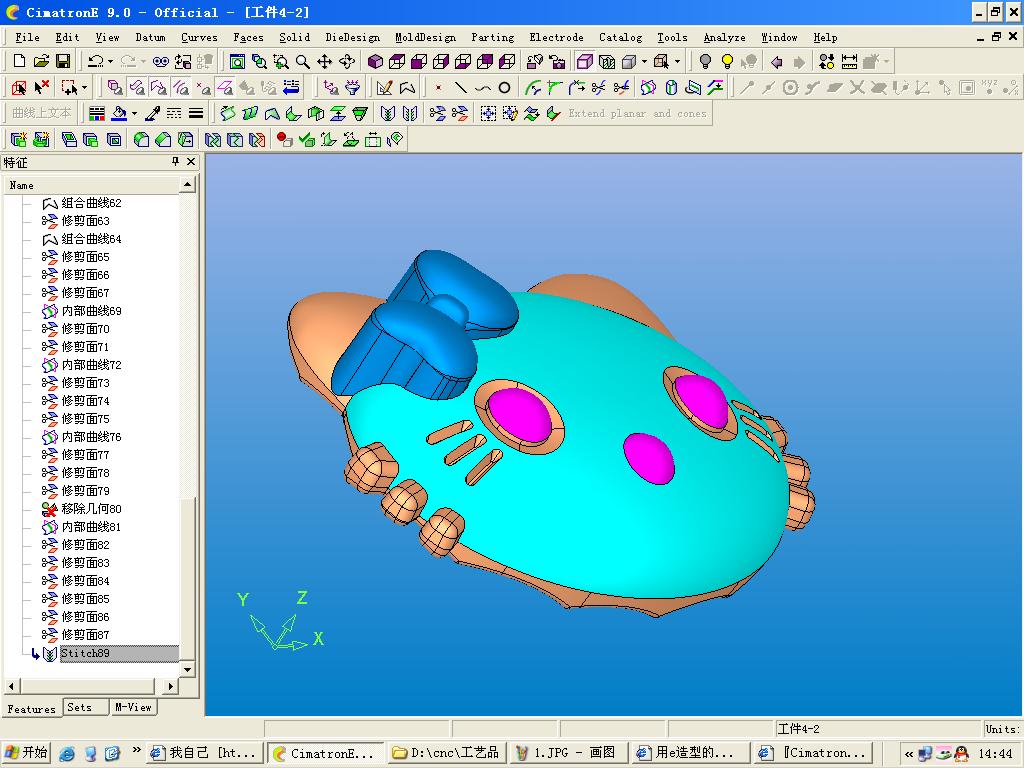The image size is (1024, 768).
Task: Select the draw line tool
Action: point(460,87)
